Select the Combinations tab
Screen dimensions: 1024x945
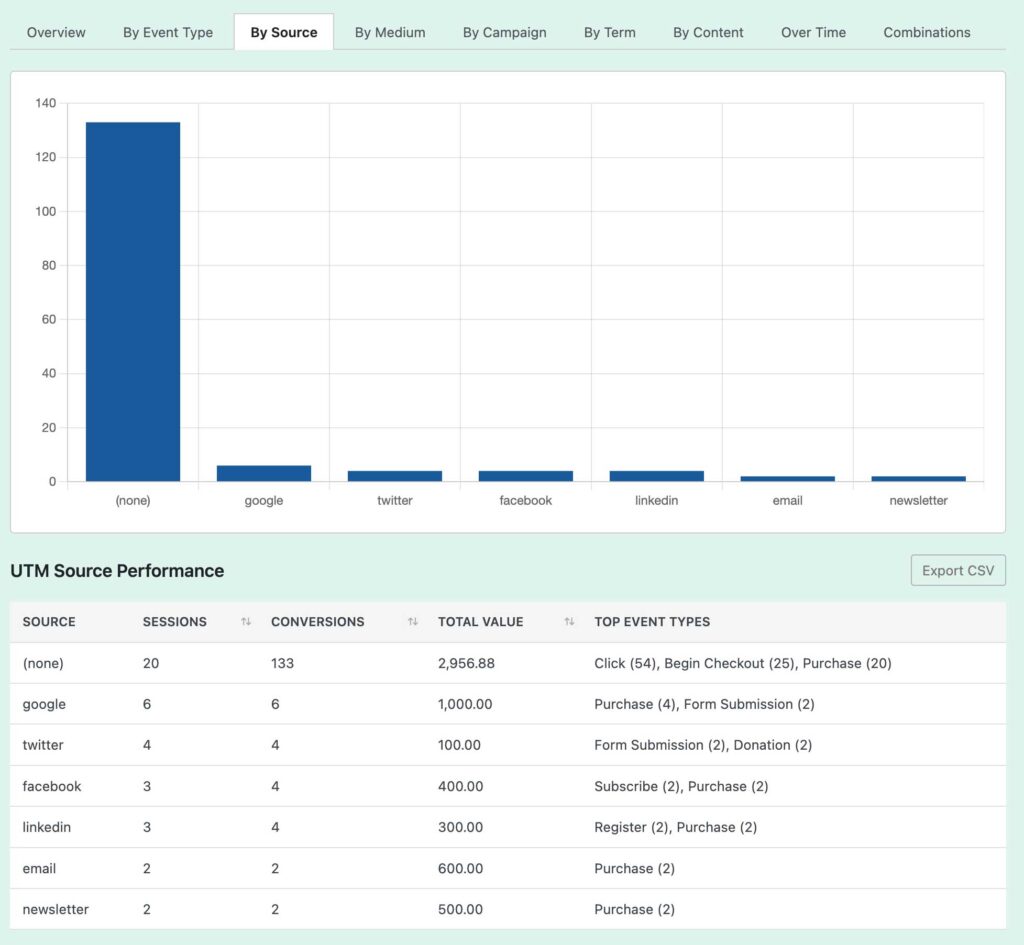pos(926,32)
